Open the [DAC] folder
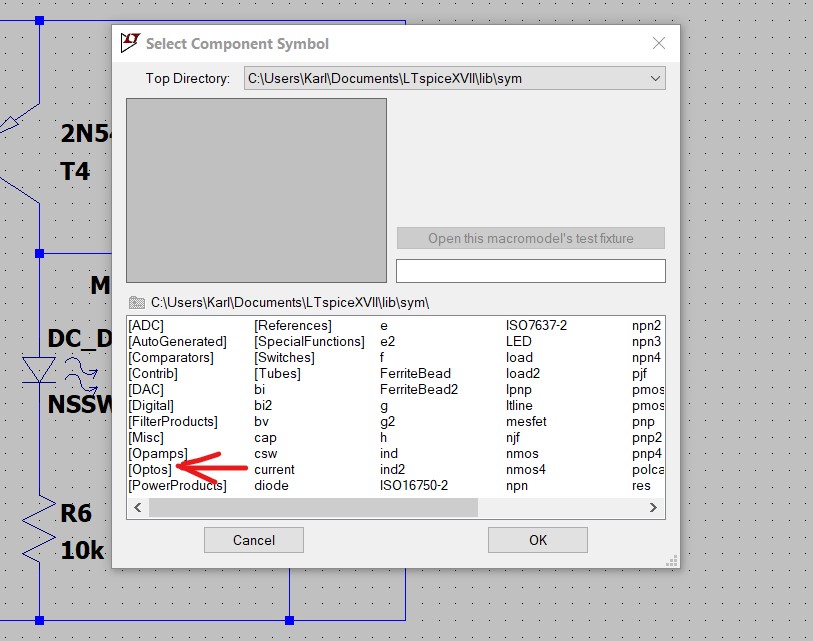 [146, 389]
